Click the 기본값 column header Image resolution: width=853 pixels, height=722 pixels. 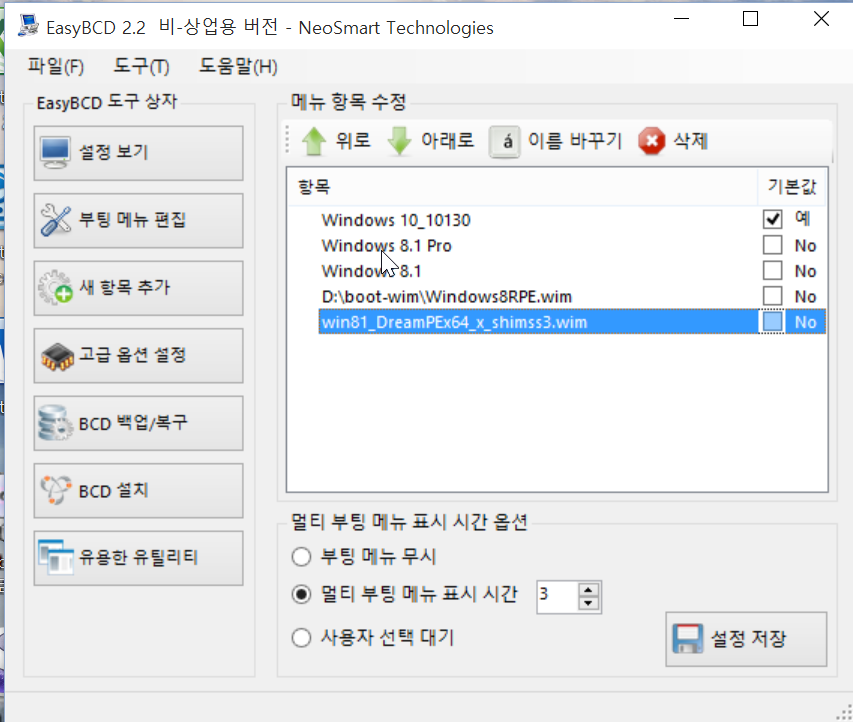pos(792,187)
